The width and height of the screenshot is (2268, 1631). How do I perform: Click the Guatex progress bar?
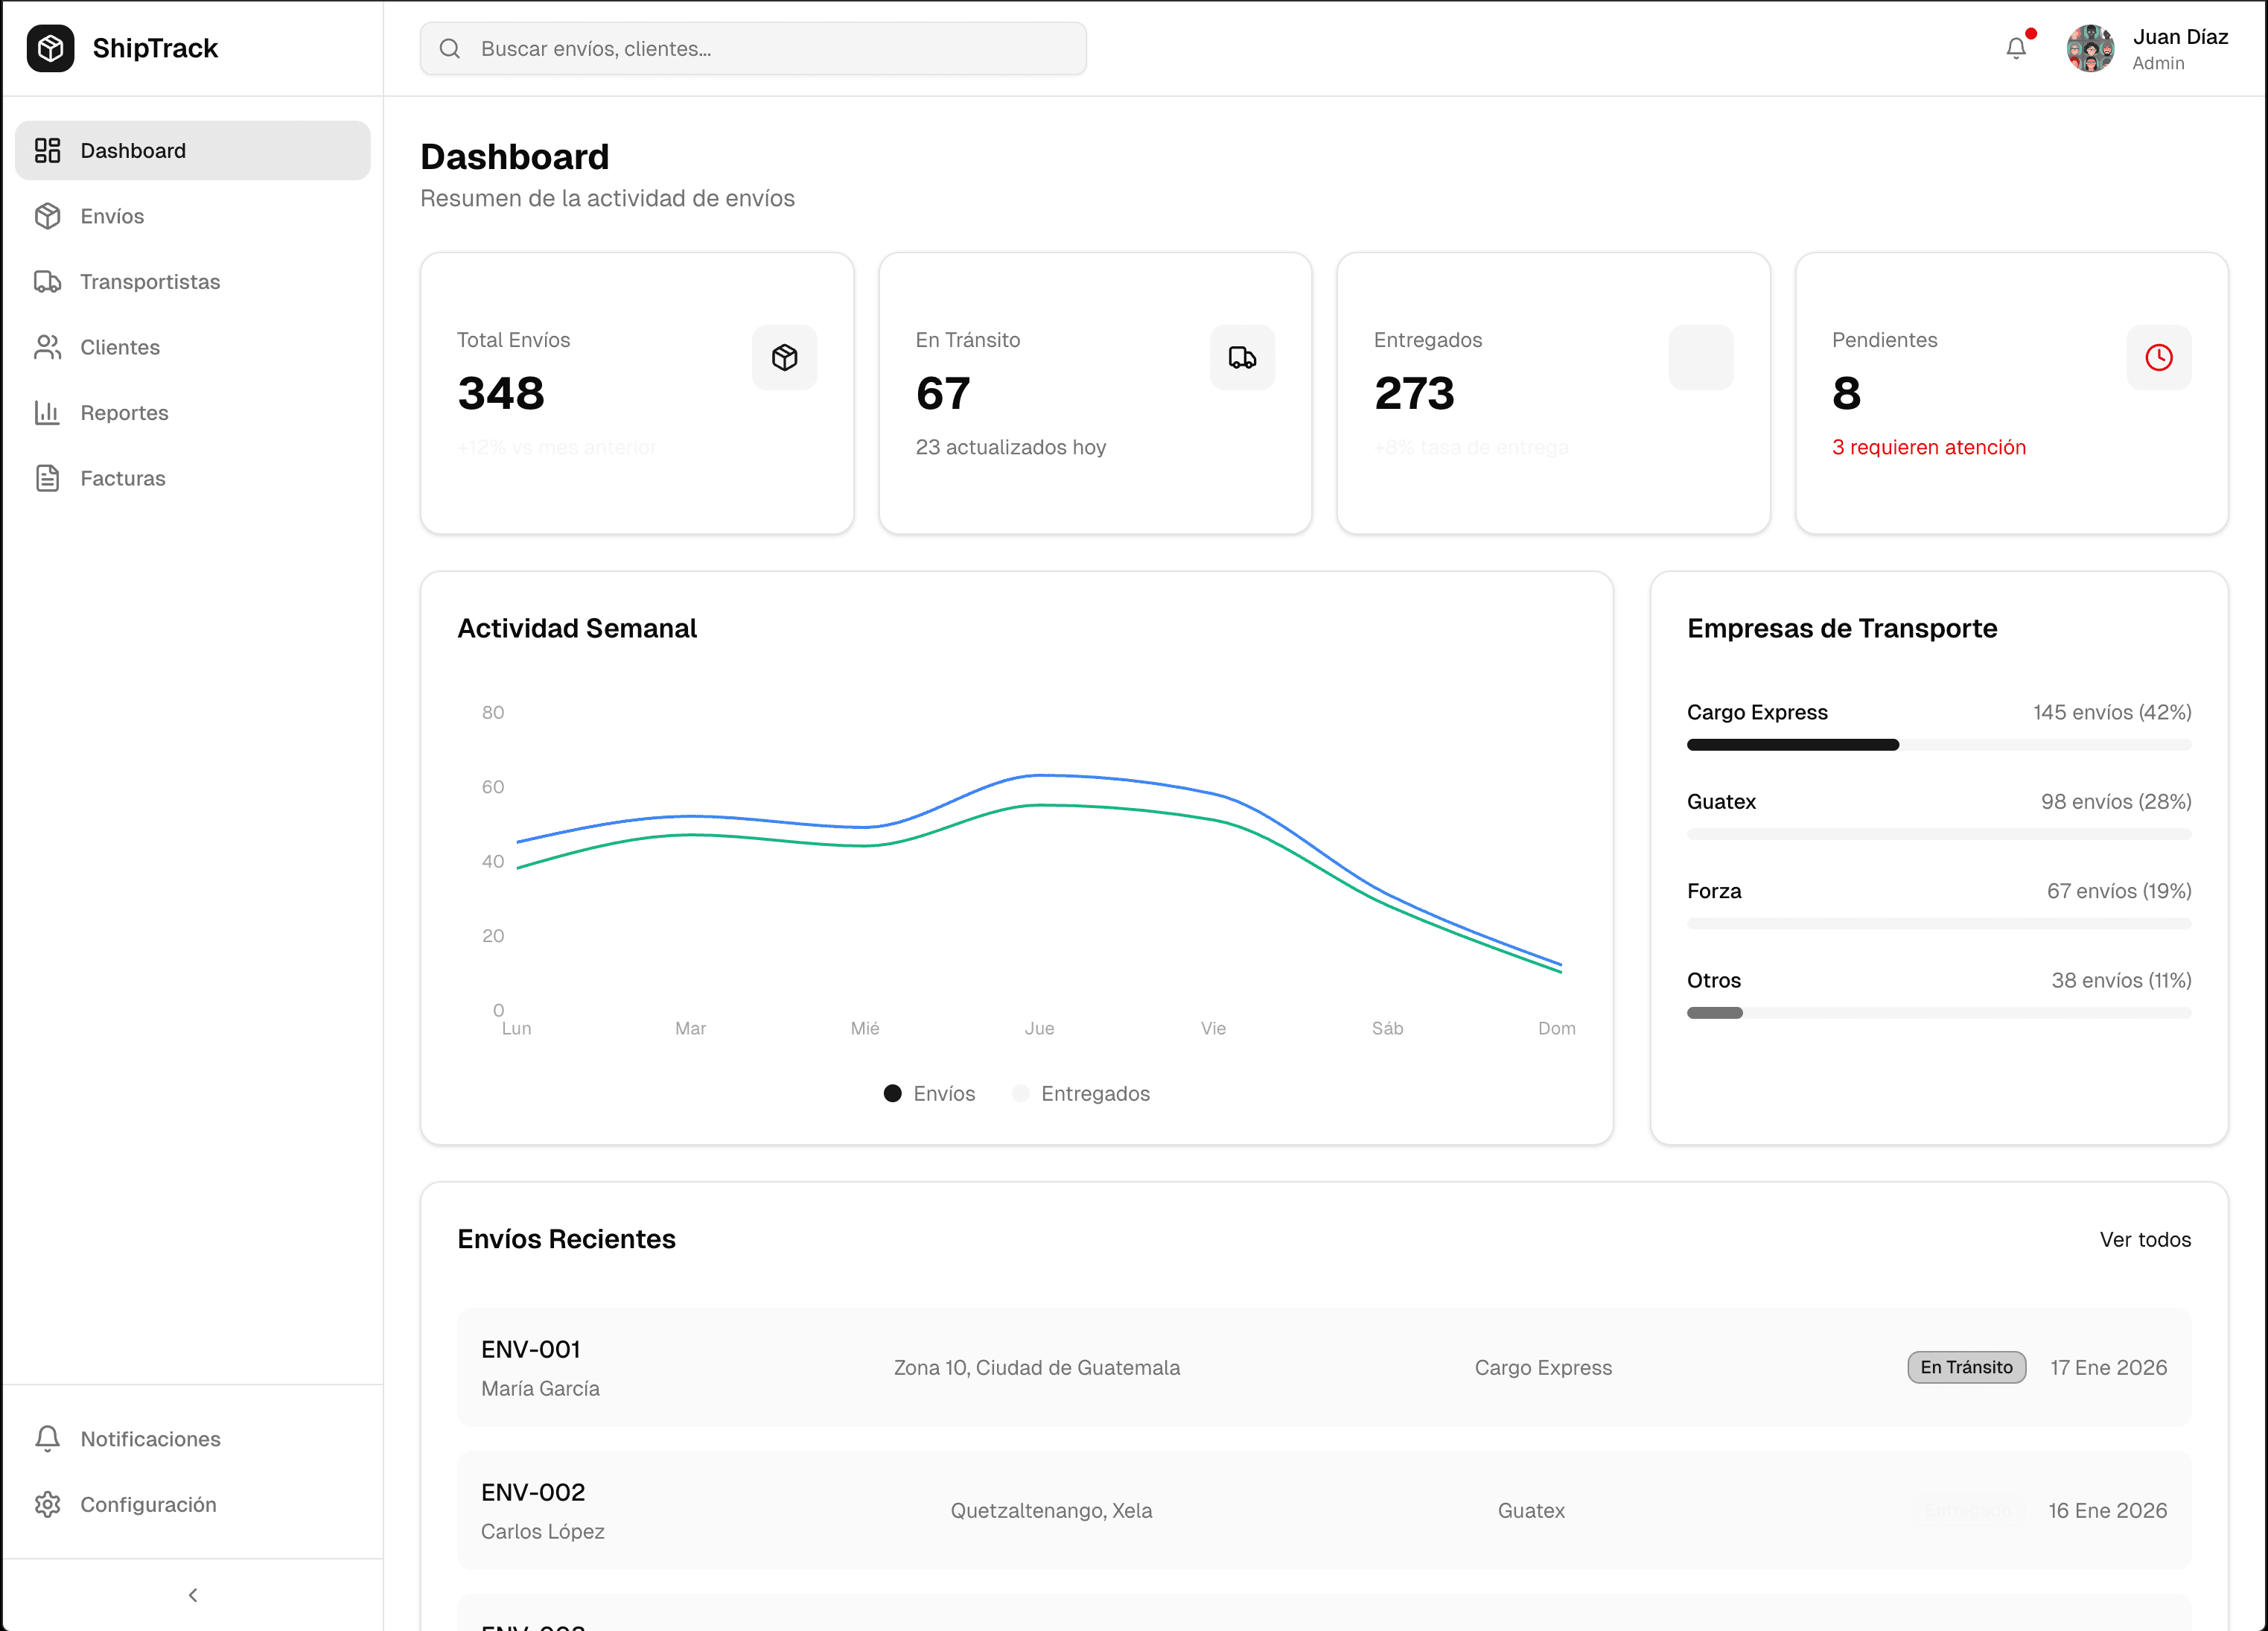coord(1938,834)
